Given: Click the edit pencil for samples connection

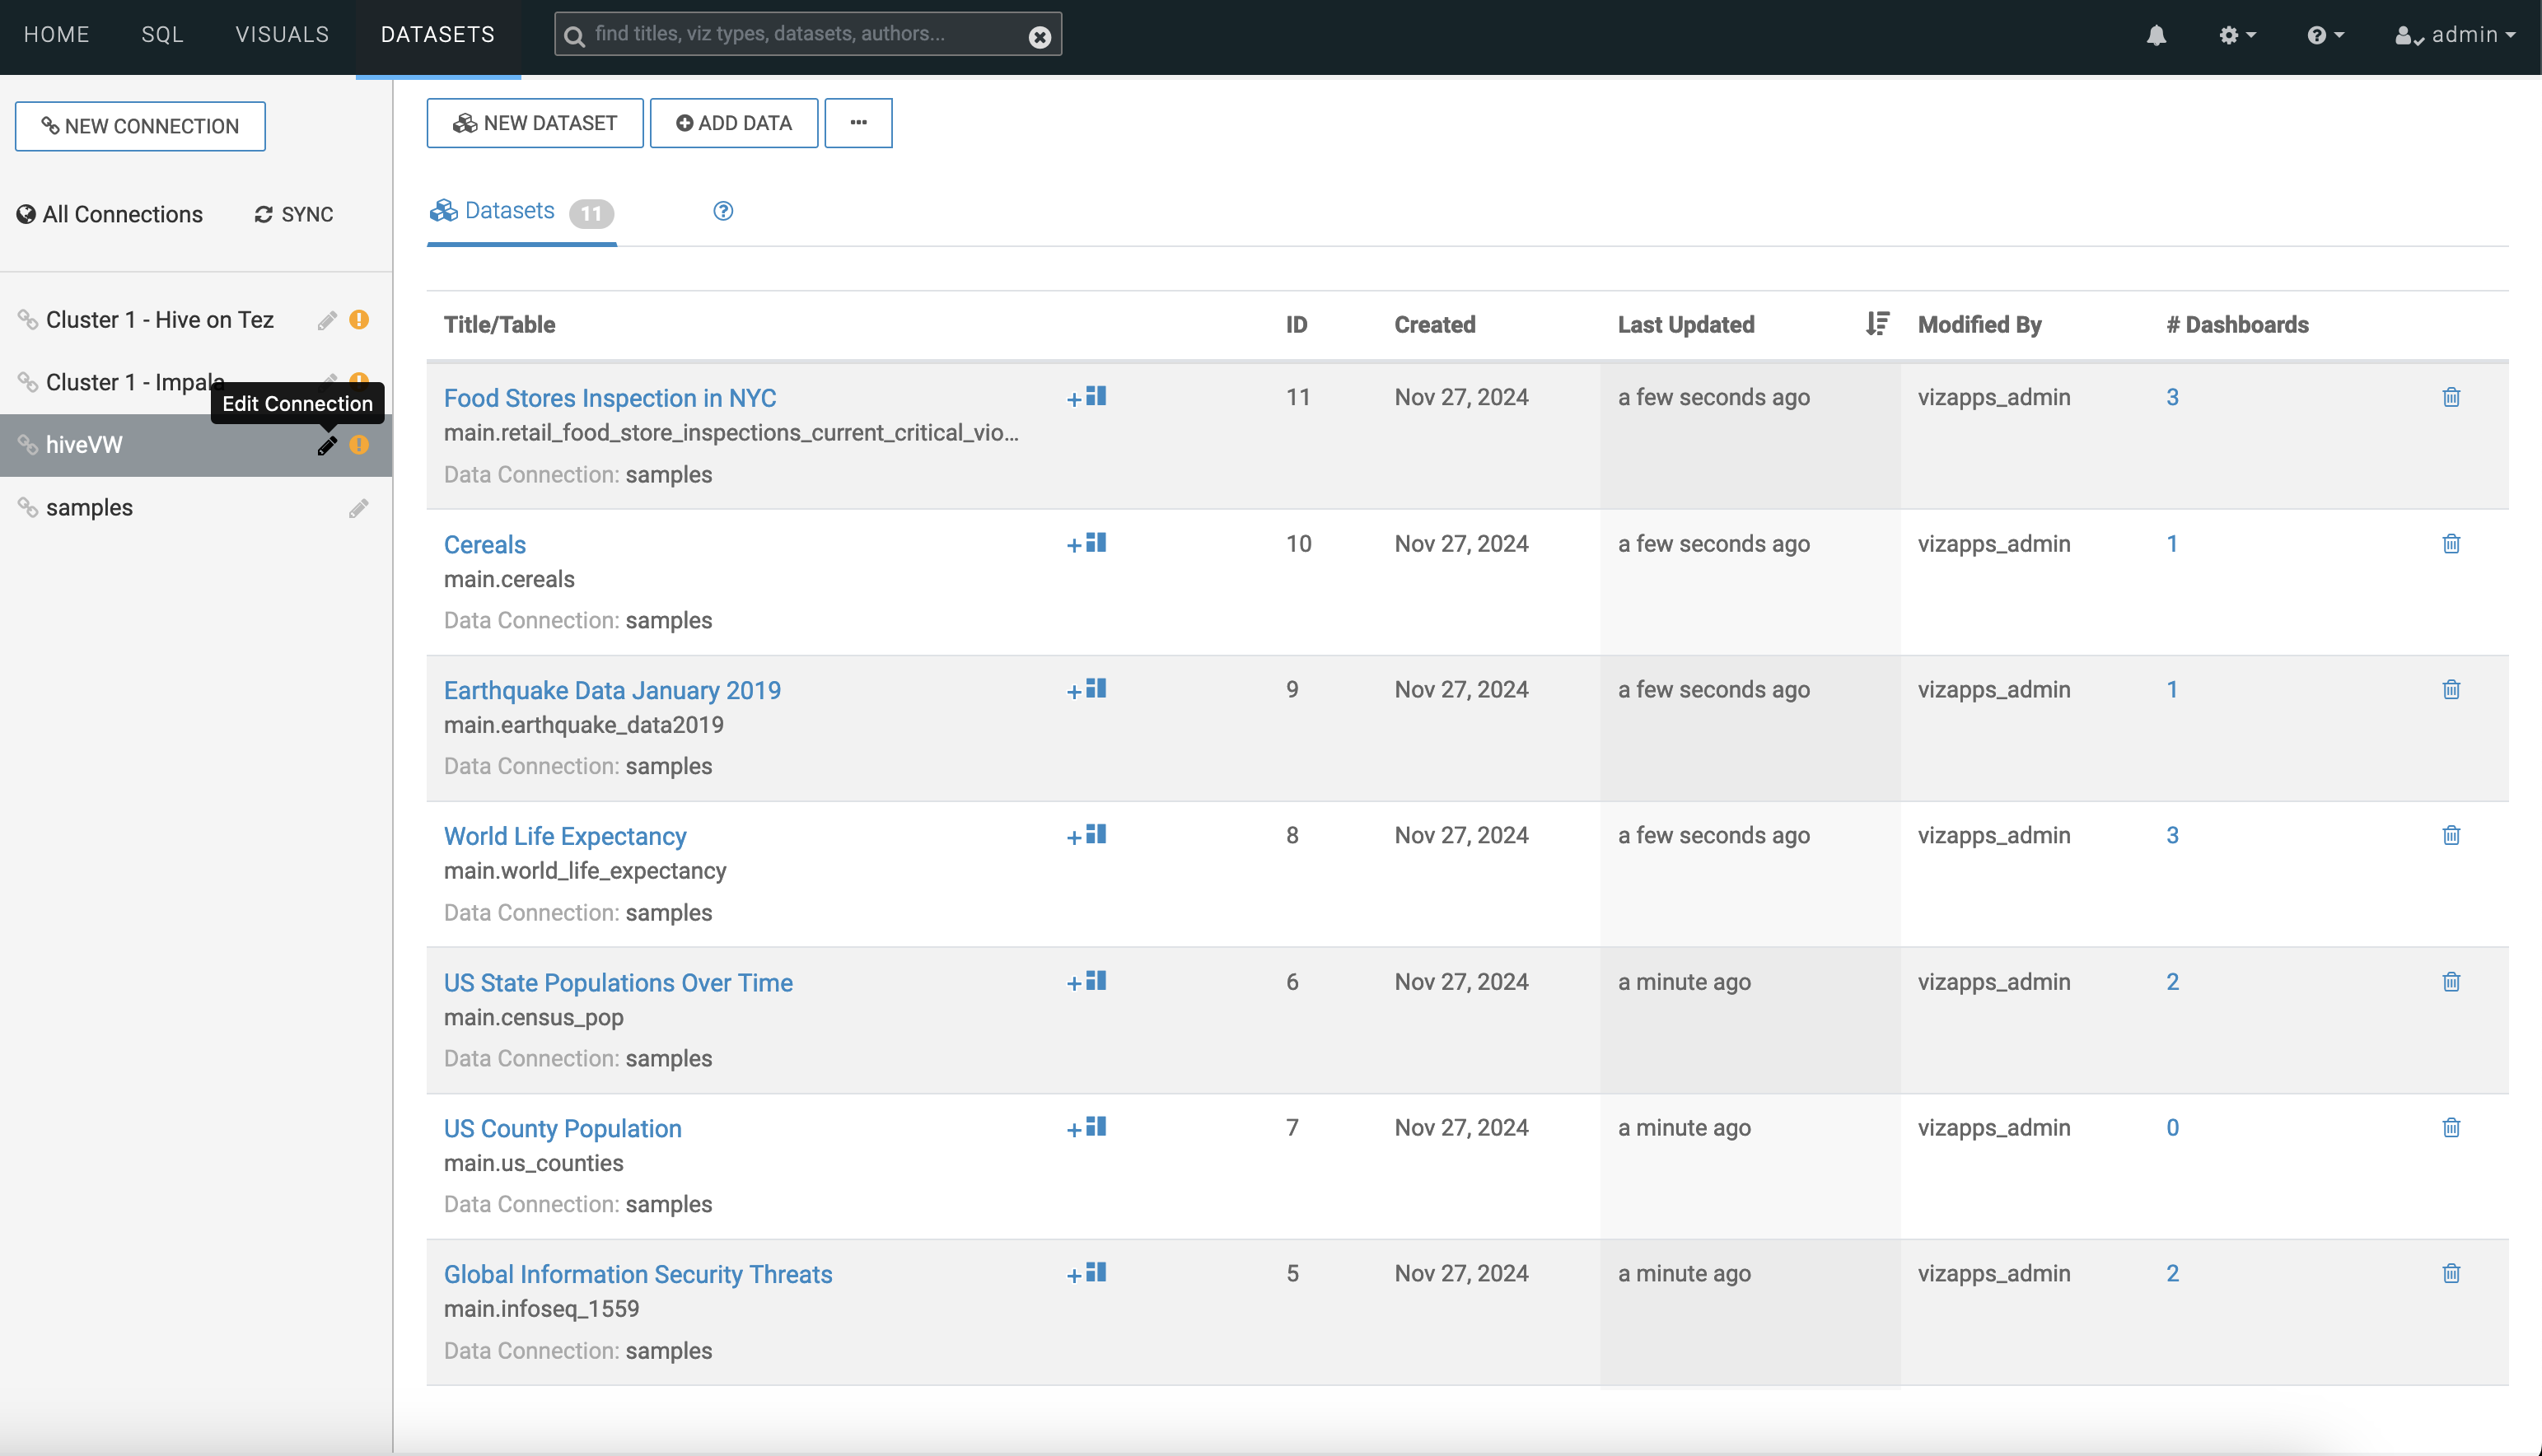Looking at the screenshot, I should (x=358, y=509).
